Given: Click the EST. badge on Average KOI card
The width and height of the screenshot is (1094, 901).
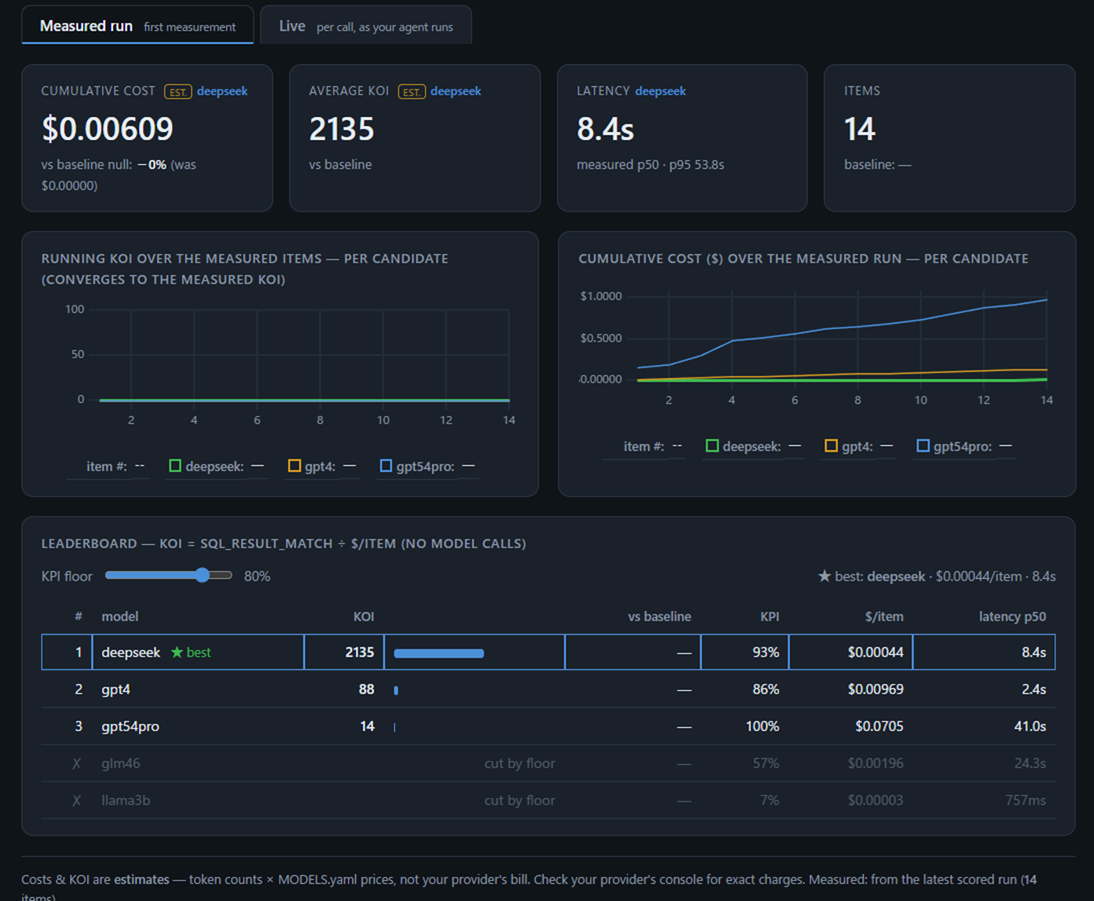Looking at the screenshot, I should [x=412, y=91].
